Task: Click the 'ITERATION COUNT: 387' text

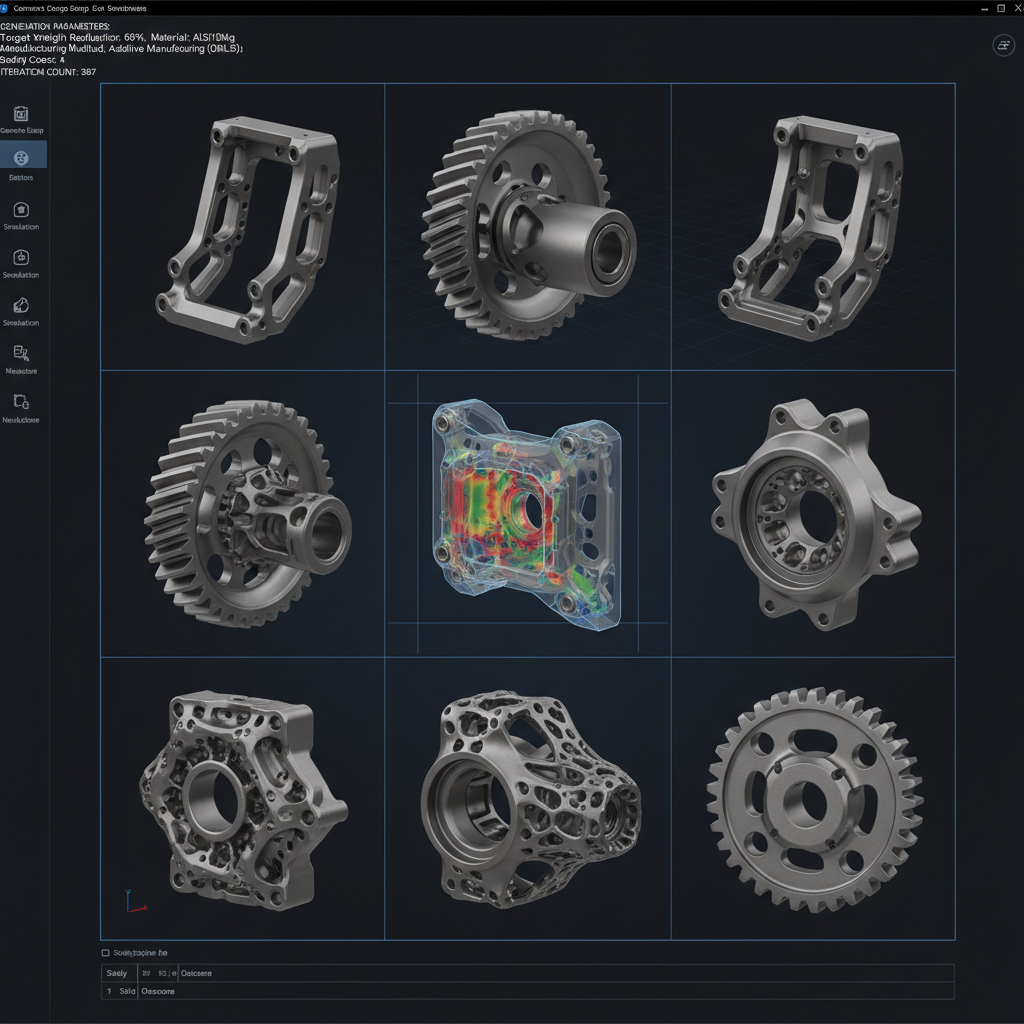Action: click(48, 72)
